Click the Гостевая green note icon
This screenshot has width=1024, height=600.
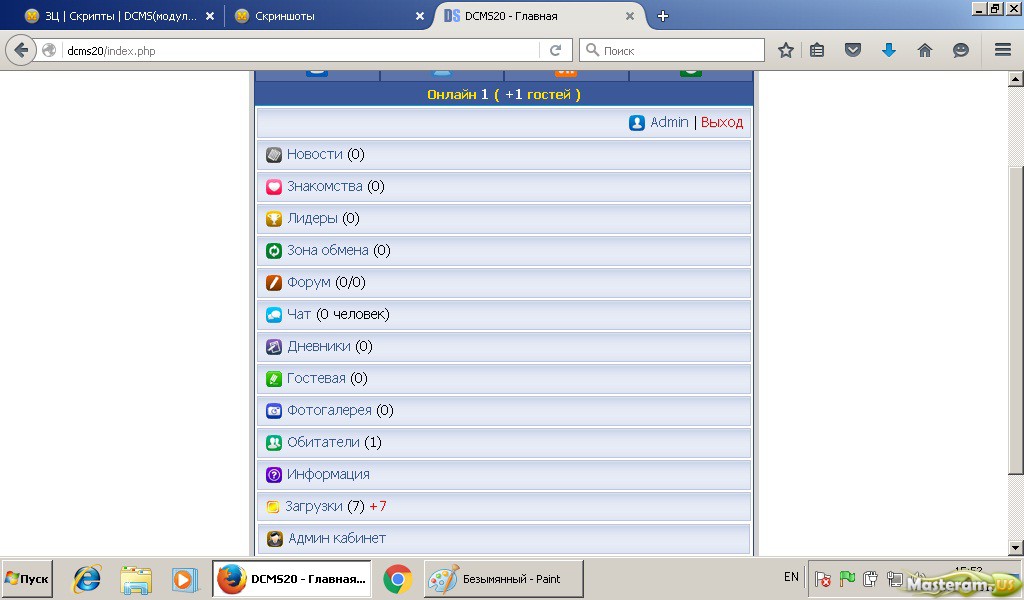click(x=274, y=379)
